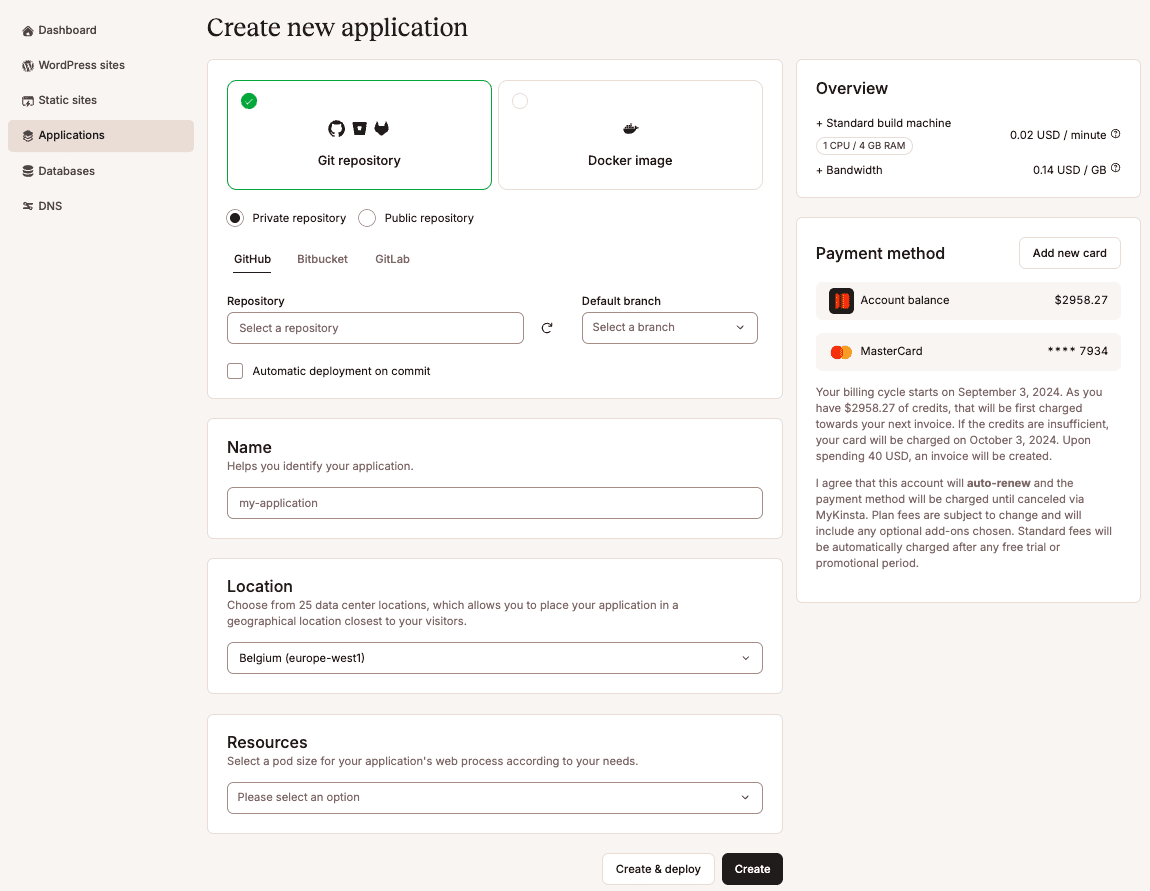Screen dimensions: 1150x891
Task: Click the application Name input field
Action: click(494, 503)
